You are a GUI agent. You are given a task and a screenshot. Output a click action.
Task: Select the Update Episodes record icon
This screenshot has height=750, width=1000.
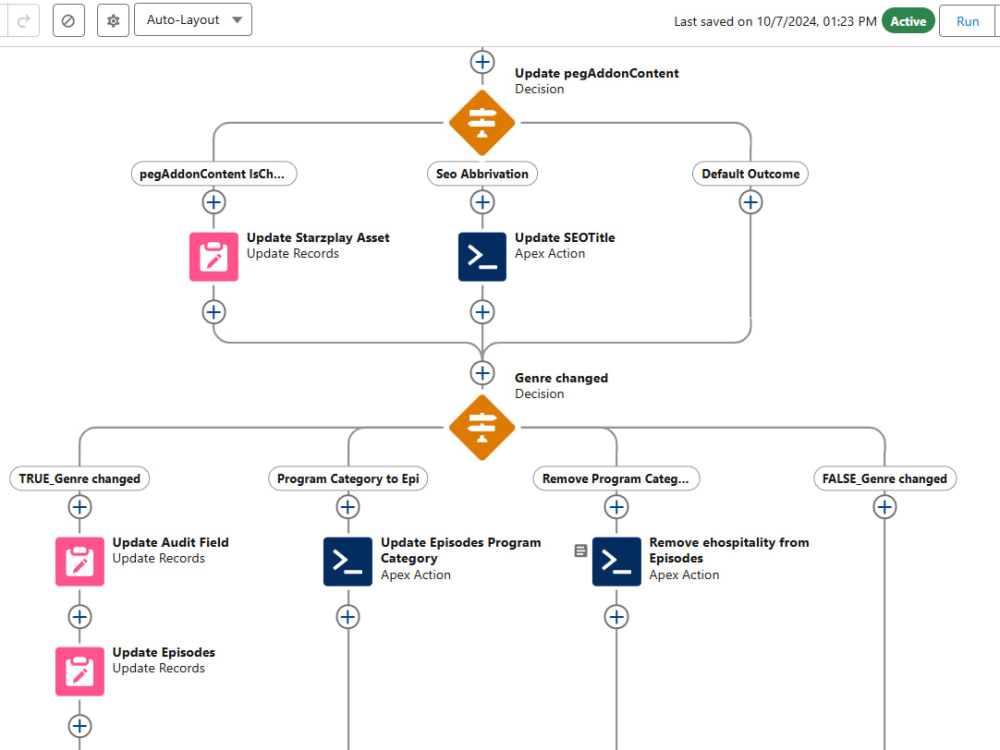point(80,671)
